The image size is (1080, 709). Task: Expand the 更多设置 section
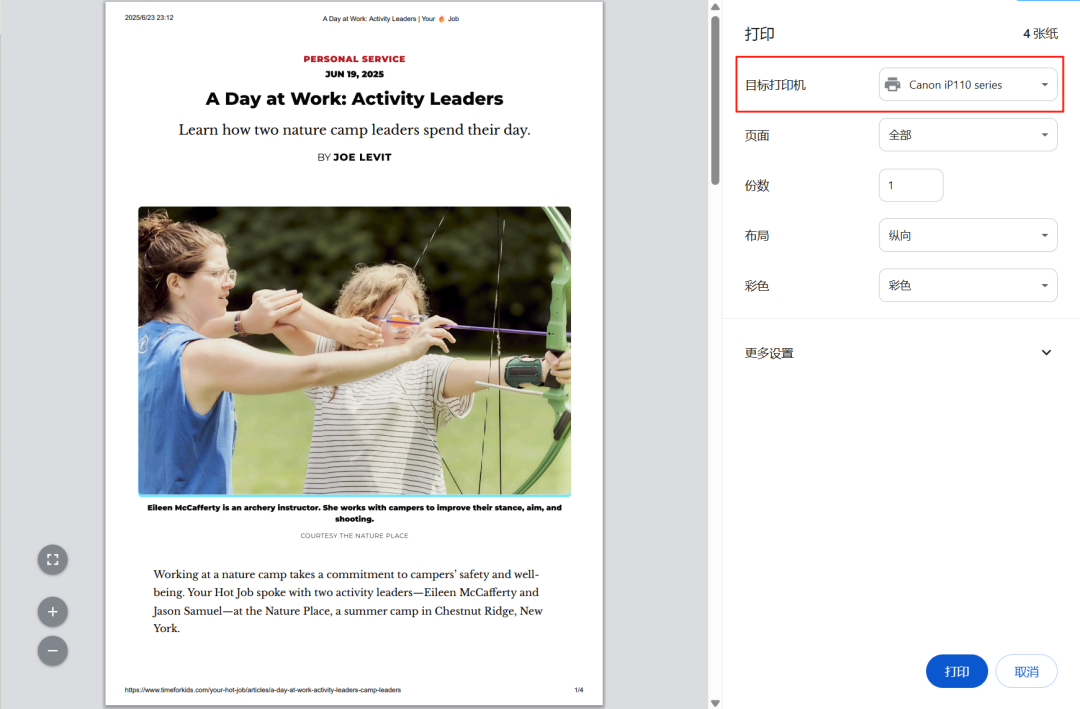point(898,353)
